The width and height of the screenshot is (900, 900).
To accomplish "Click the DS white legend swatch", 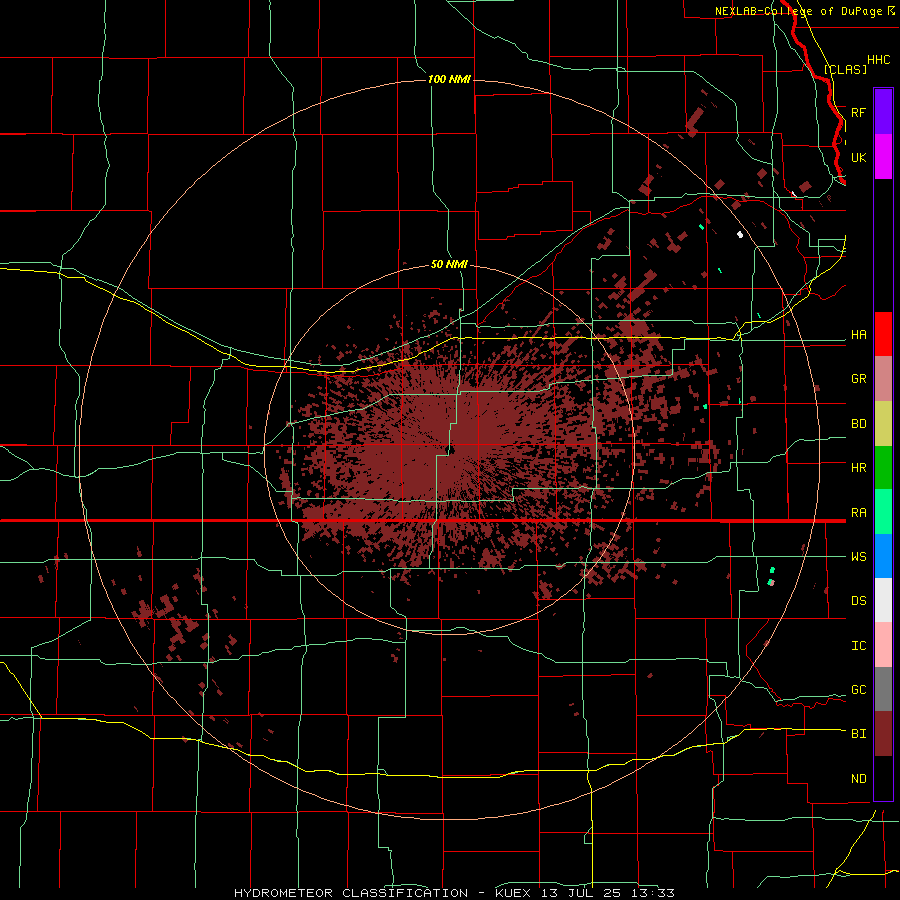I will point(883,600).
